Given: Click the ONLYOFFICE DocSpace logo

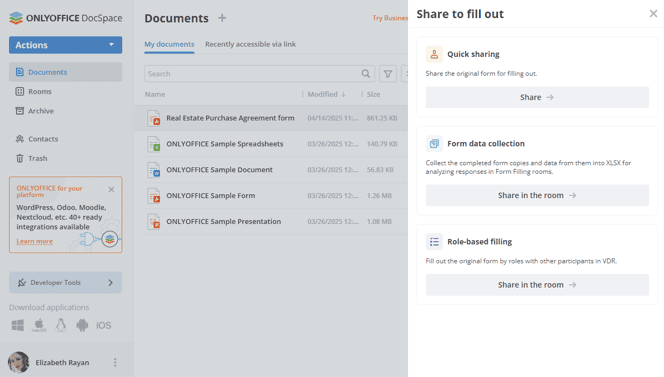Looking at the screenshot, I should (66, 18).
